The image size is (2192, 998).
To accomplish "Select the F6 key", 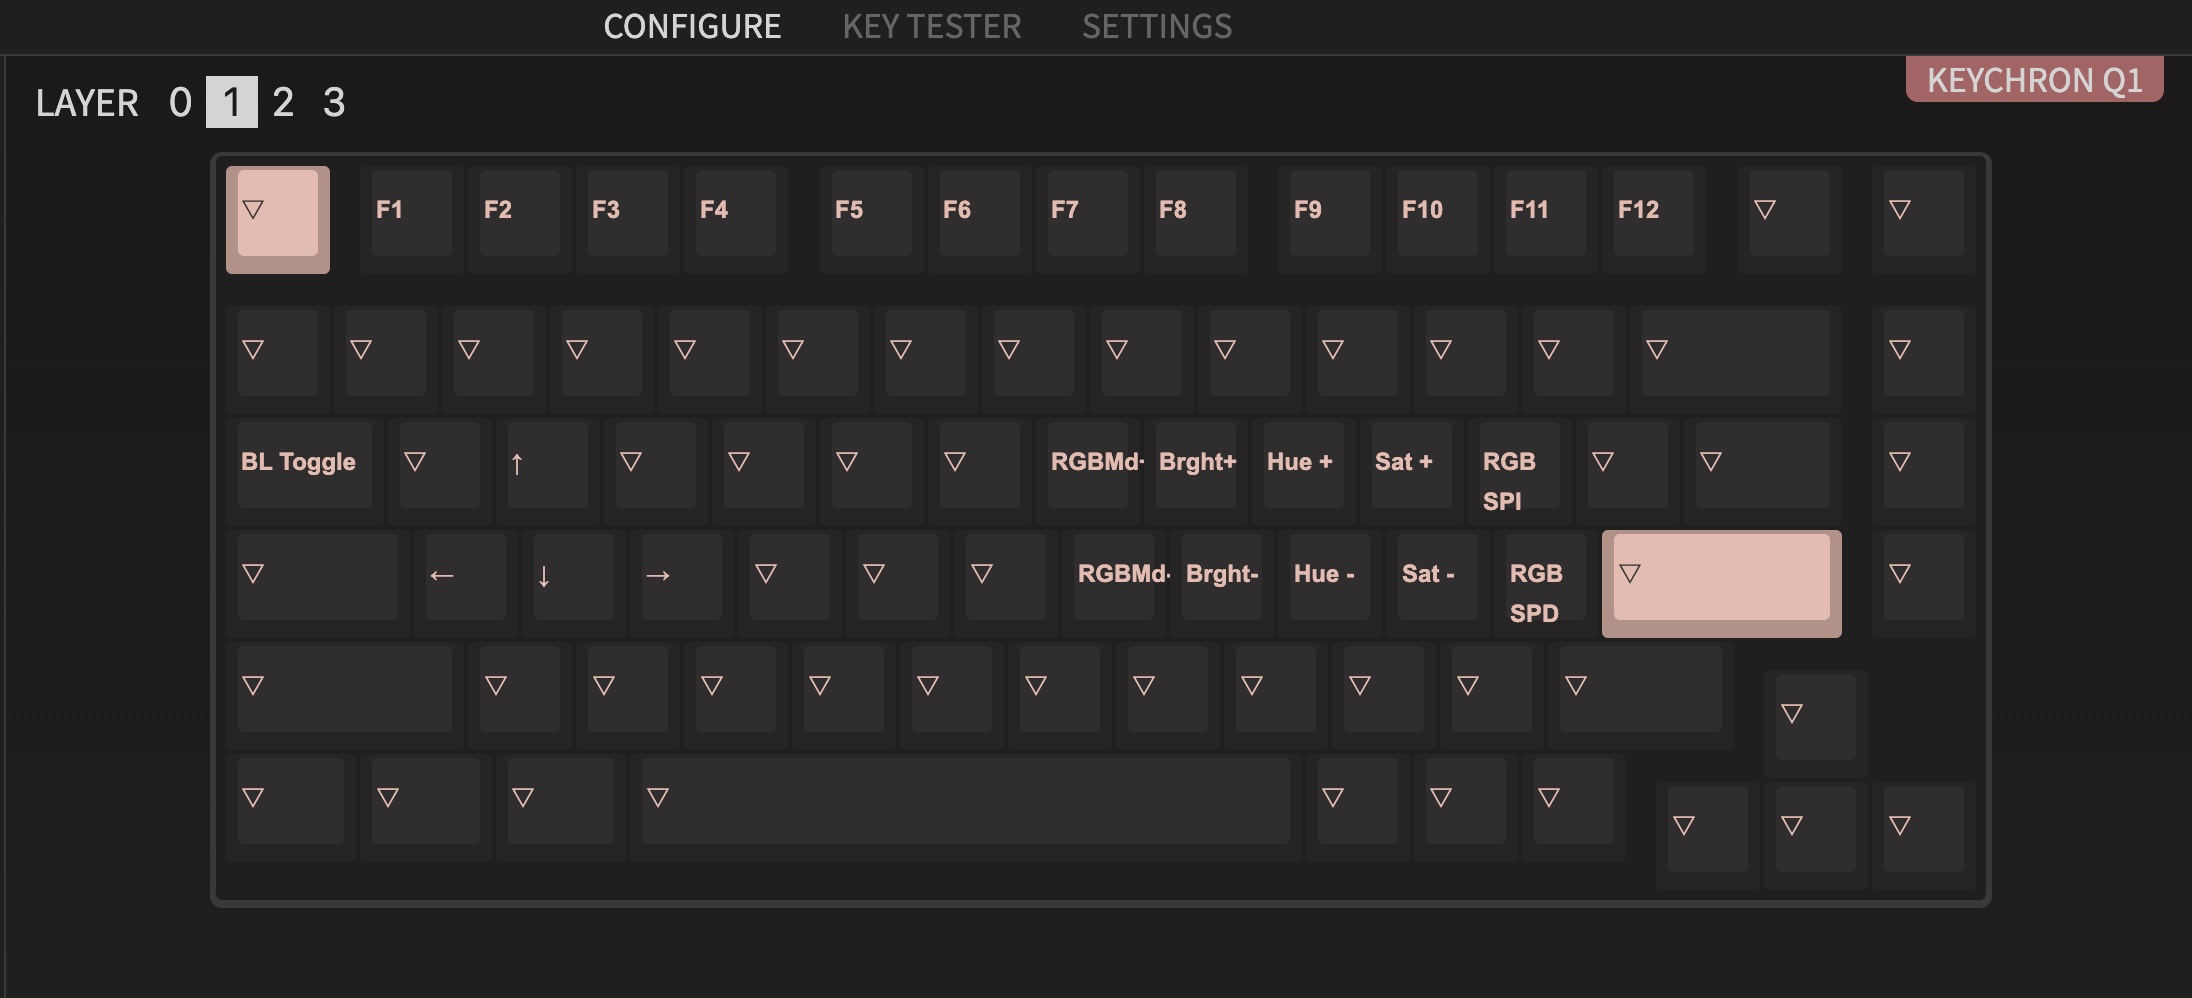I will (x=979, y=219).
